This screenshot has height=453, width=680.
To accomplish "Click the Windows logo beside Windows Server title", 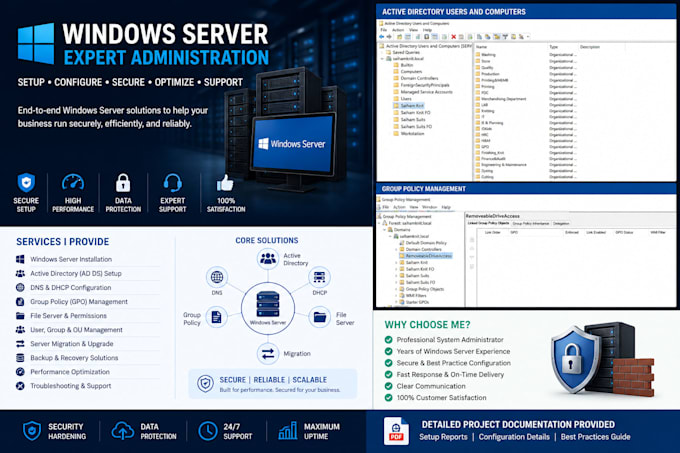I will click(x=36, y=43).
